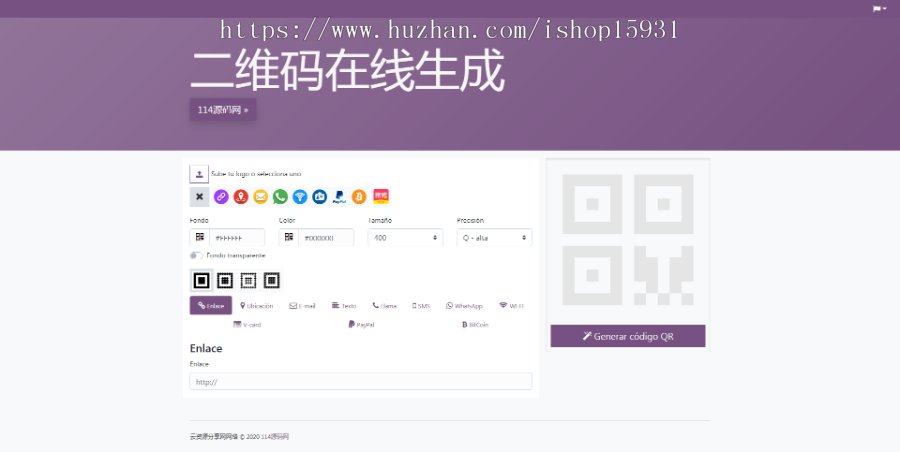
Task: Select the third thin dotted marker style
Action: [248, 280]
